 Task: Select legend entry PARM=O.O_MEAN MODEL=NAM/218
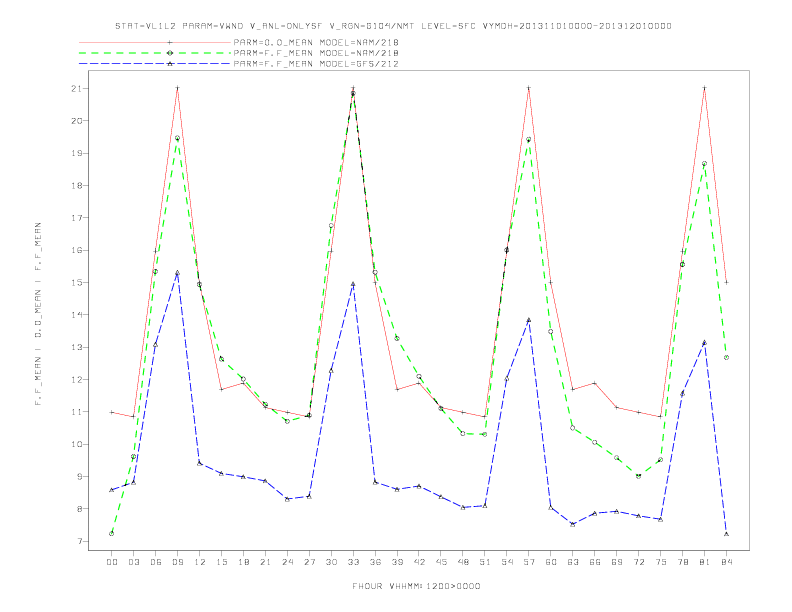(316, 42)
